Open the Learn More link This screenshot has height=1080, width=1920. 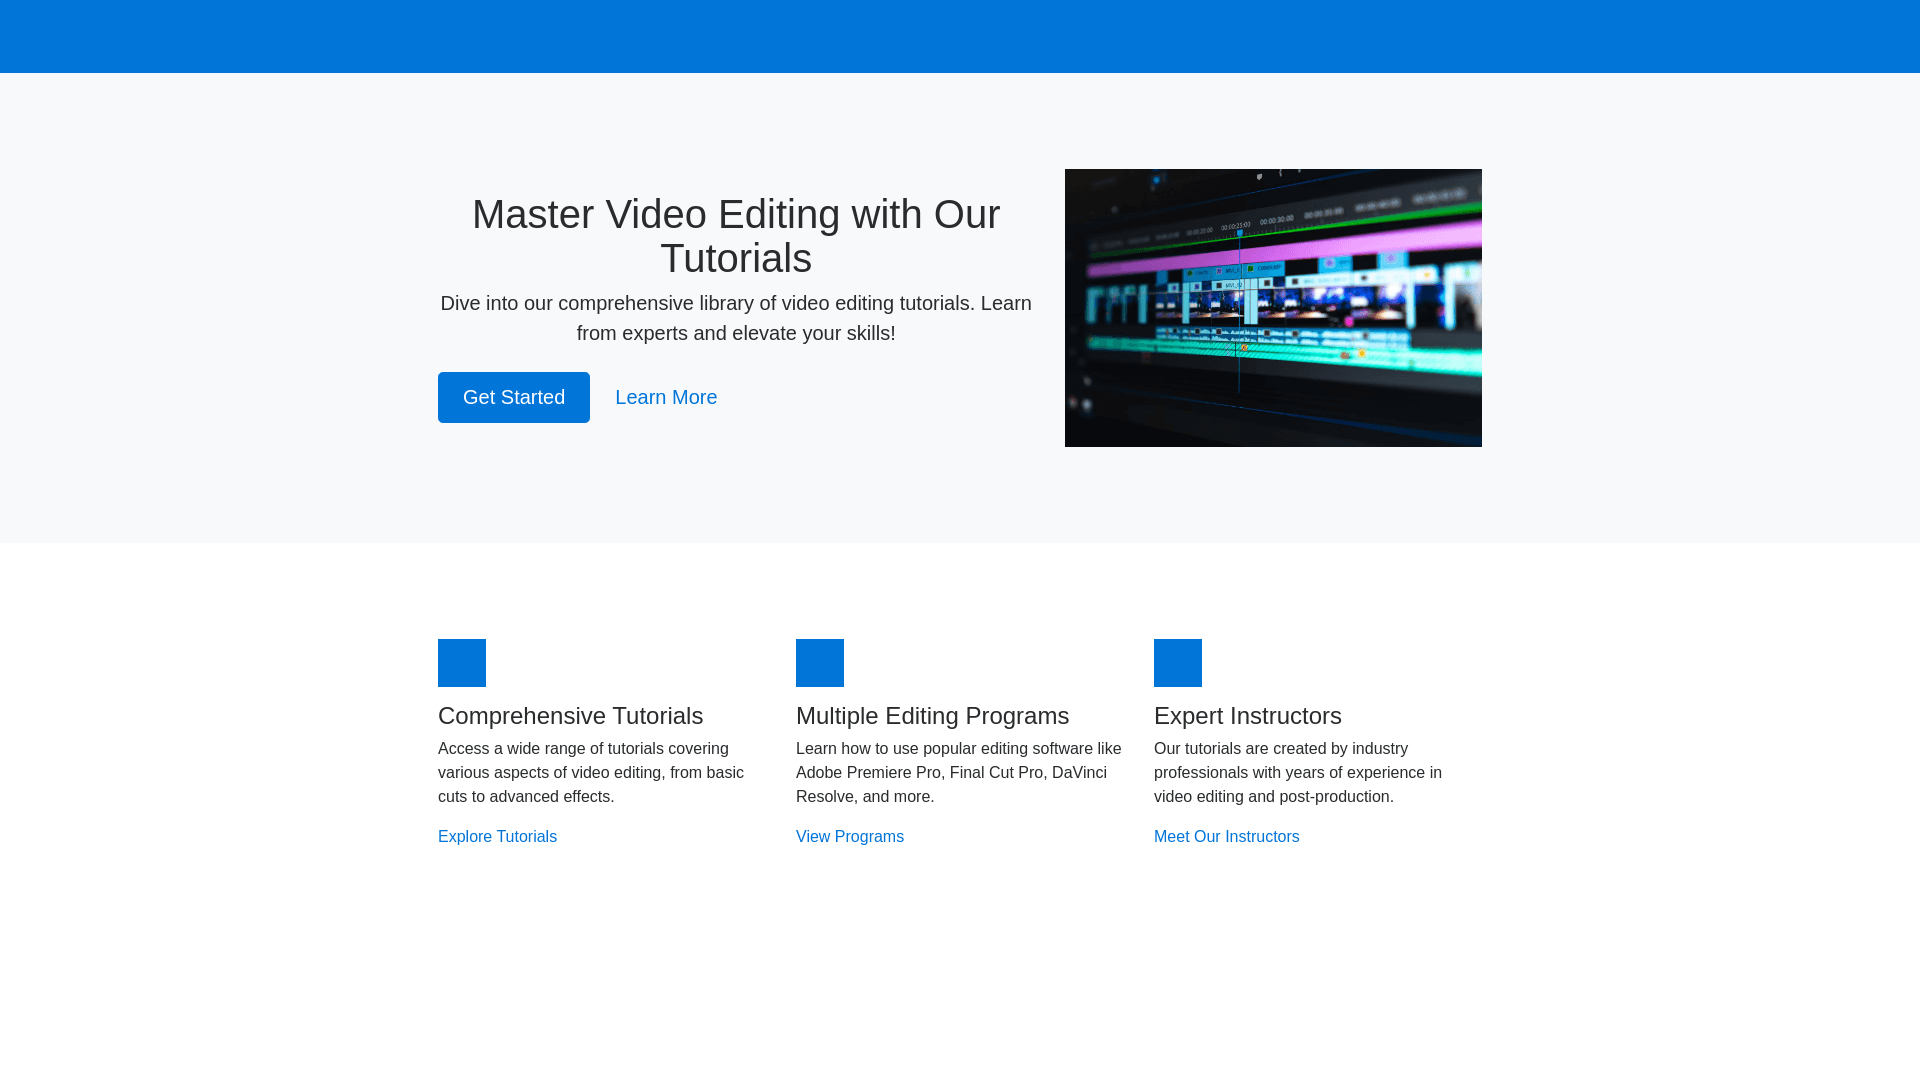tap(666, 397)
